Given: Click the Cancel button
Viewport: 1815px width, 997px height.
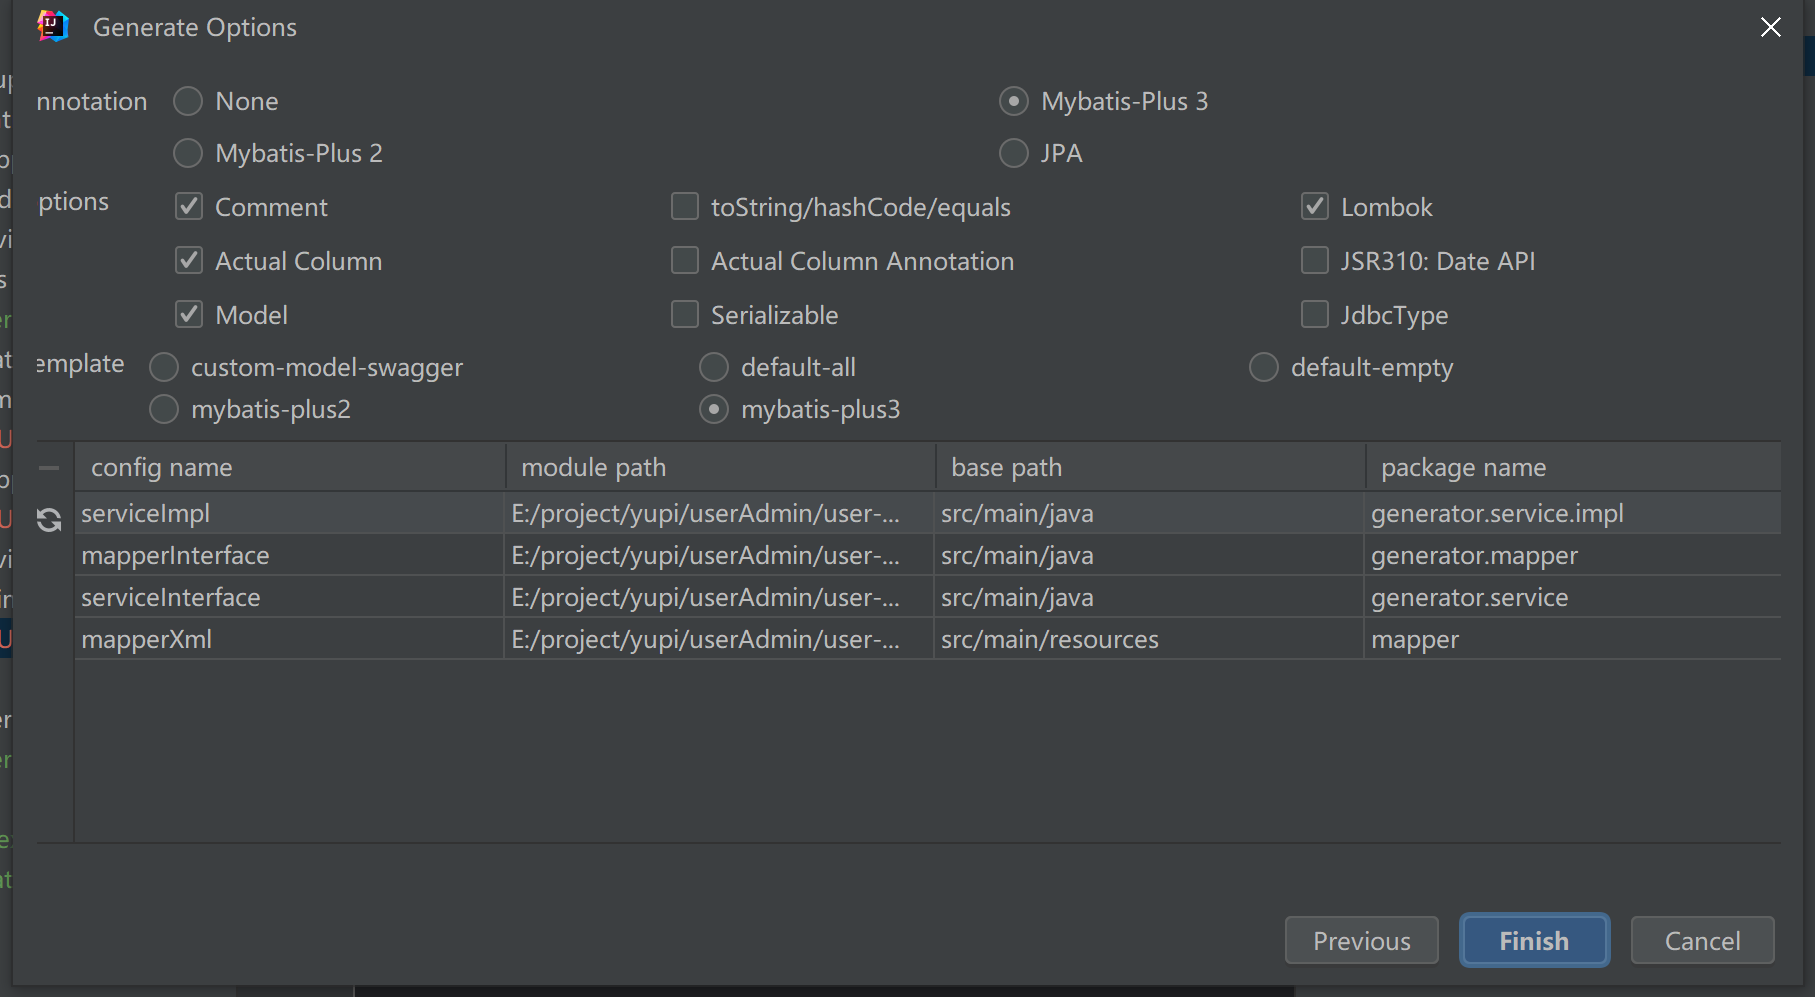Looking at the screenshot, I should click(x=1702, y=941).
